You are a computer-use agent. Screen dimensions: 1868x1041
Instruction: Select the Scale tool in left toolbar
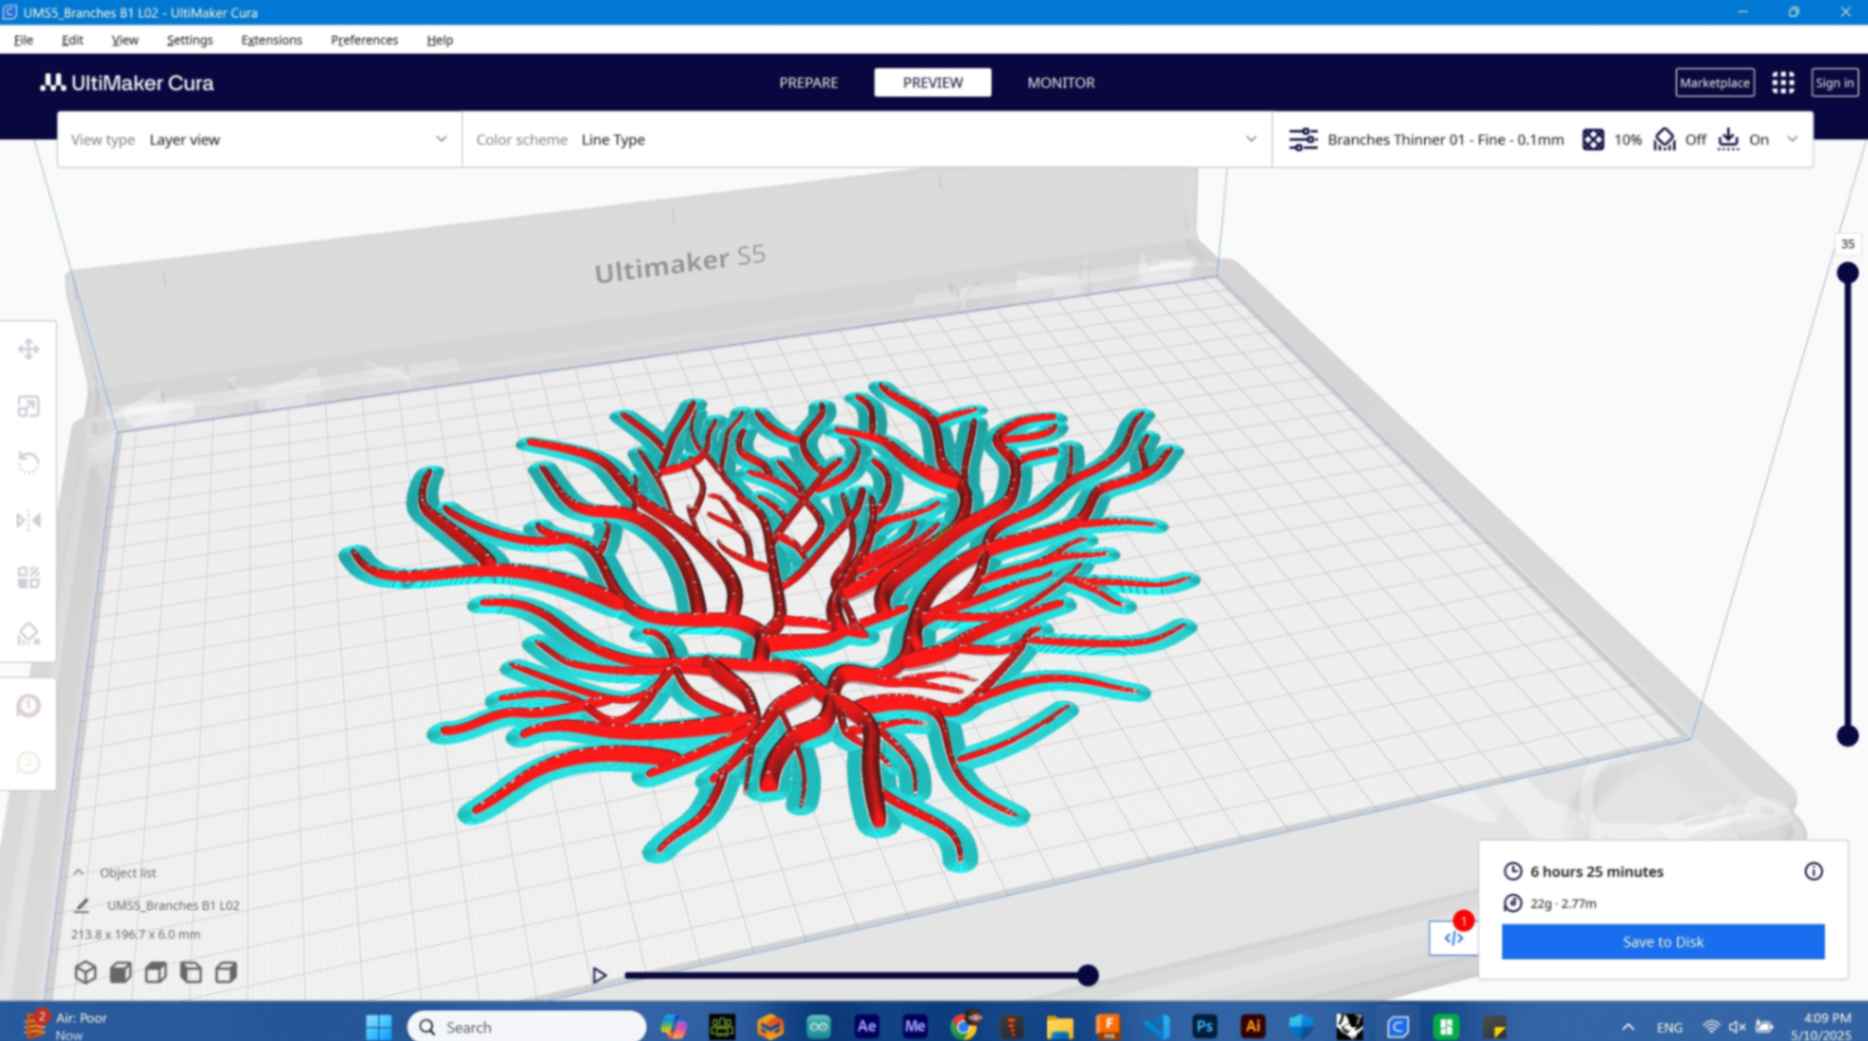pyautogui.click(x=28, y=406)
